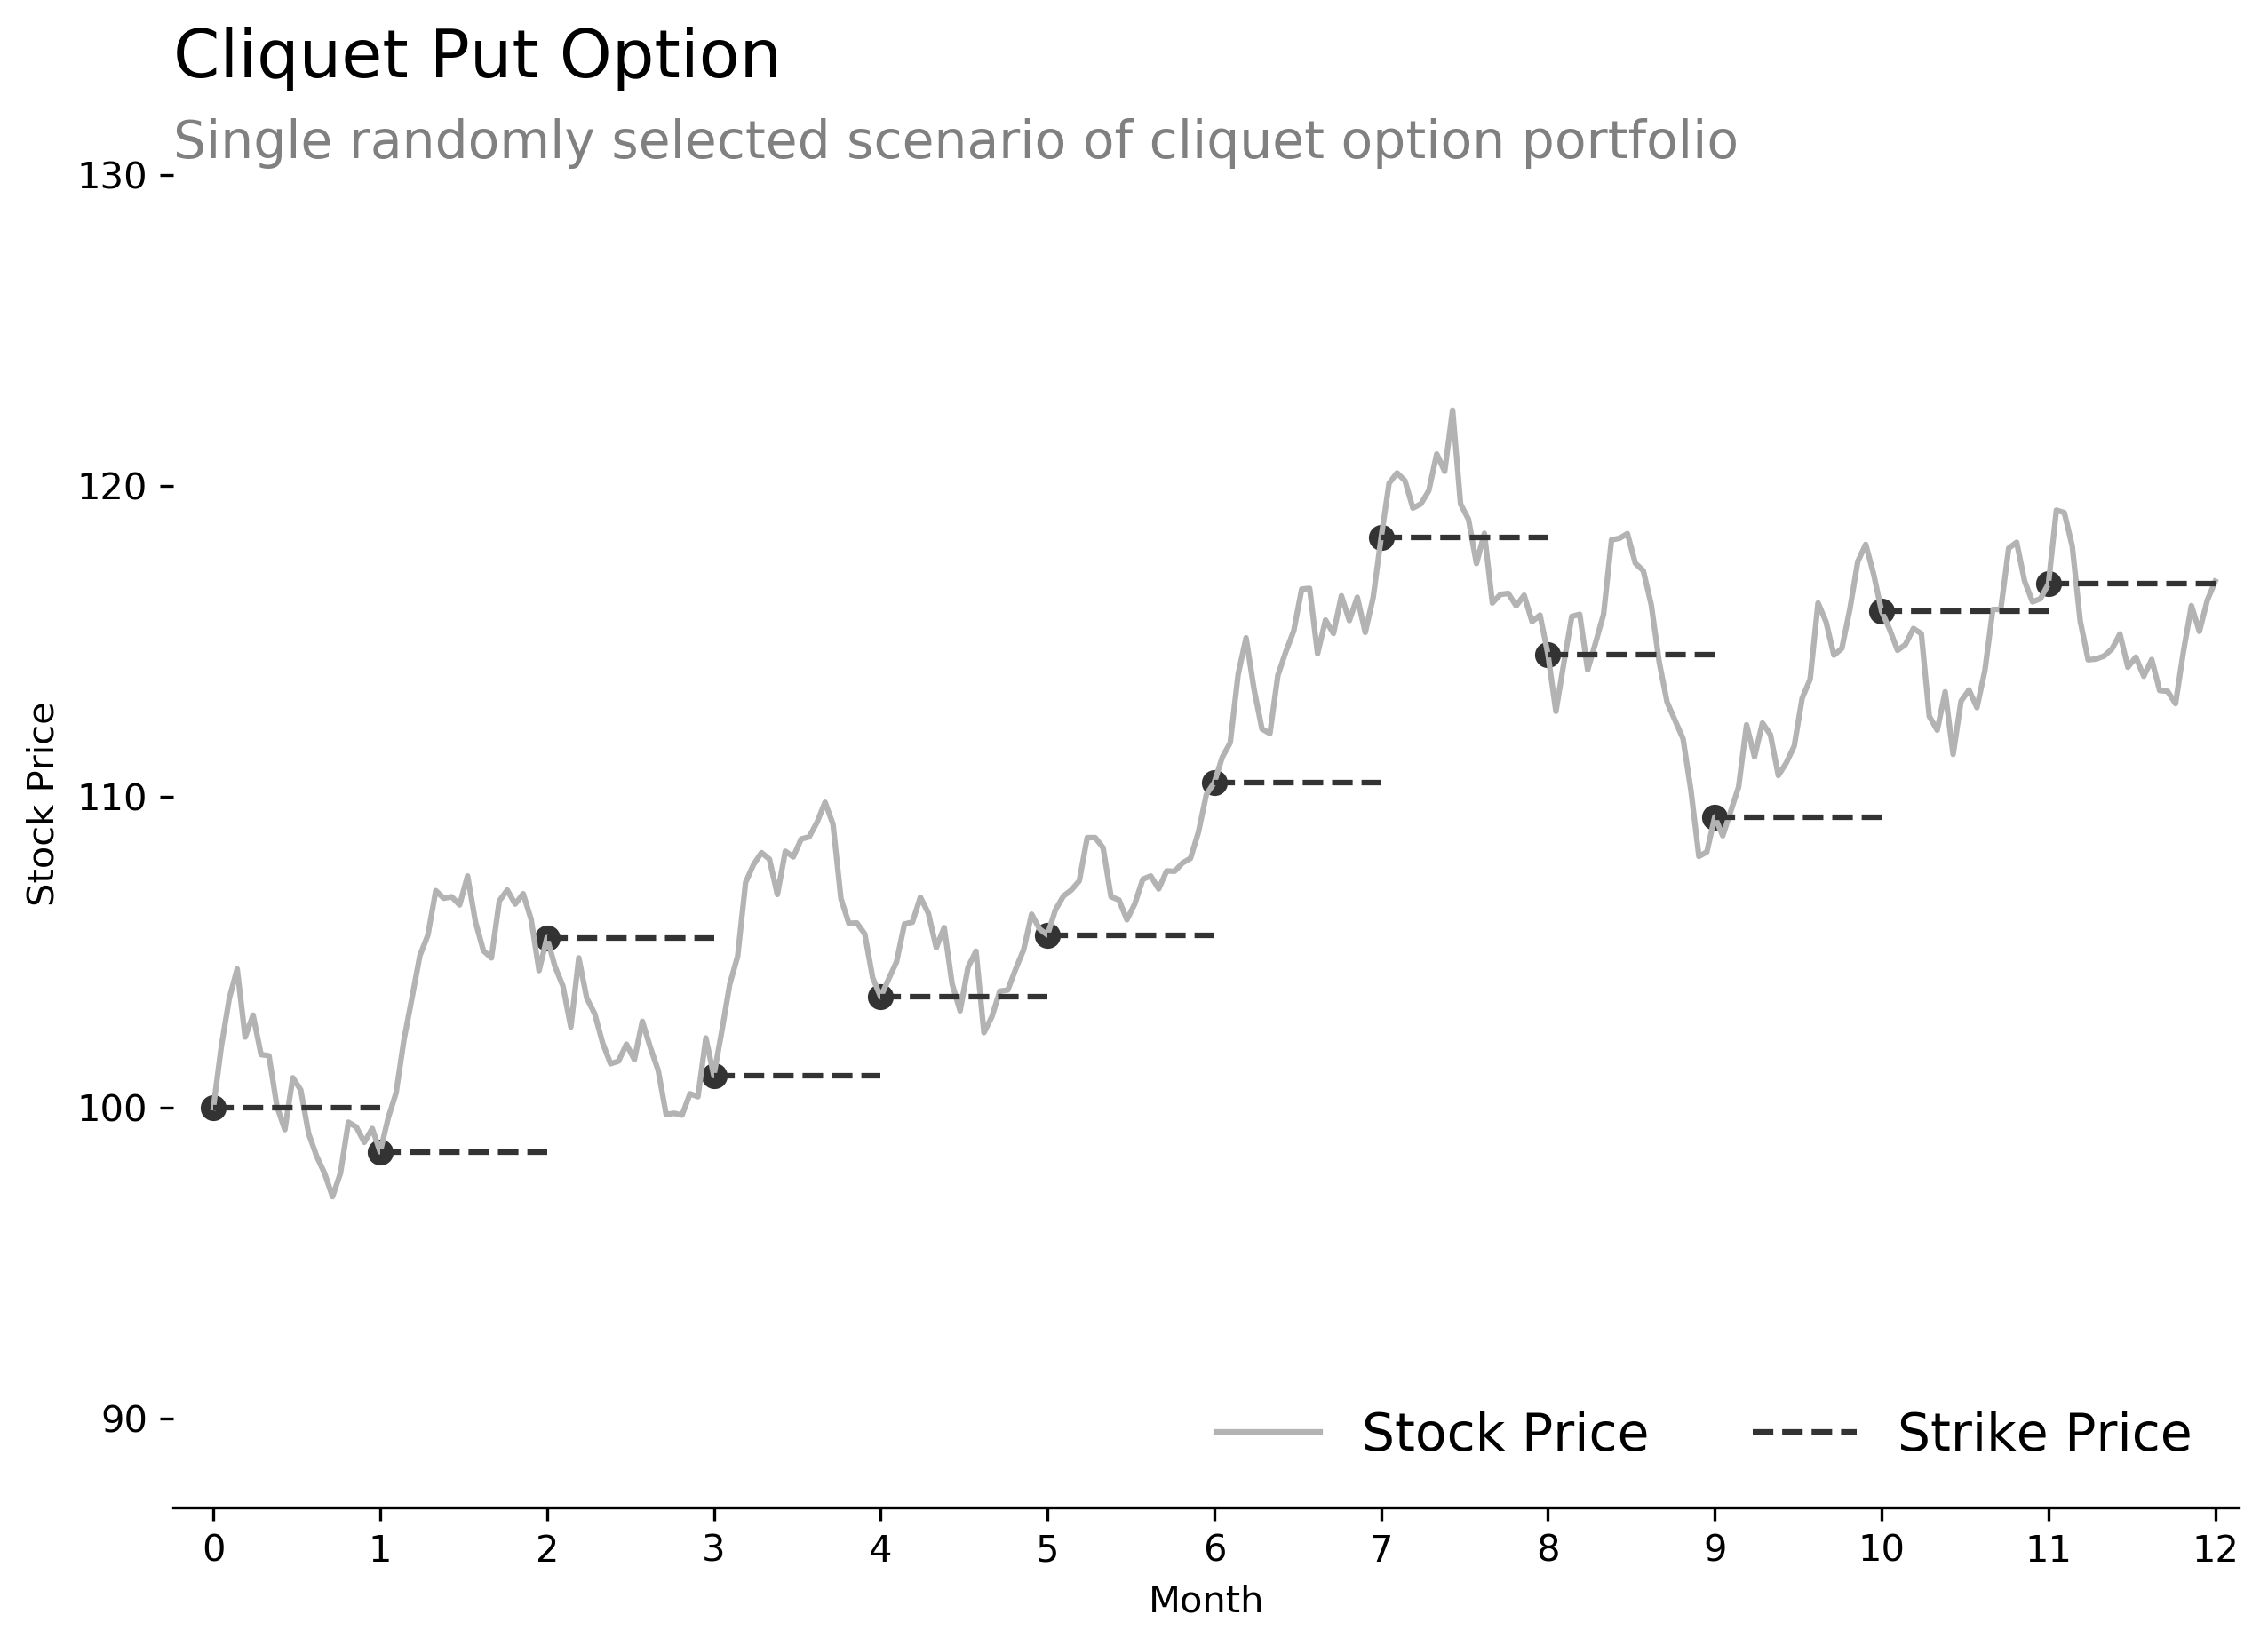Click the dashed Strike Price legend line sample

tap(1804, 1433)
